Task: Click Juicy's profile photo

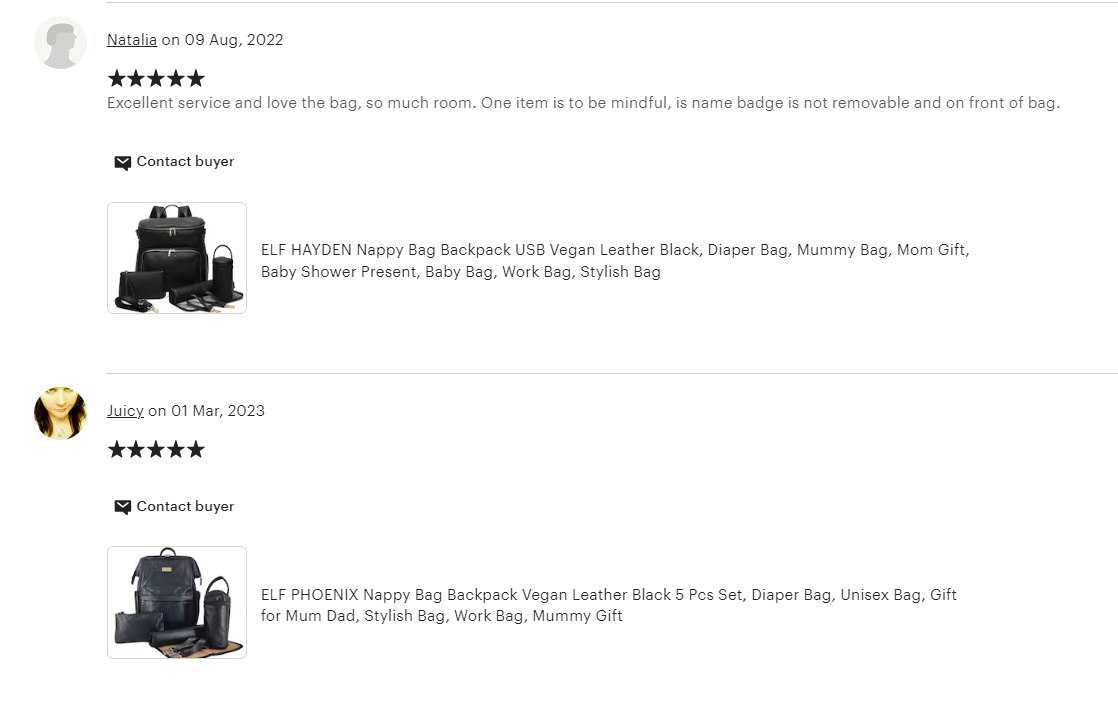Action: tap(60, 413)
